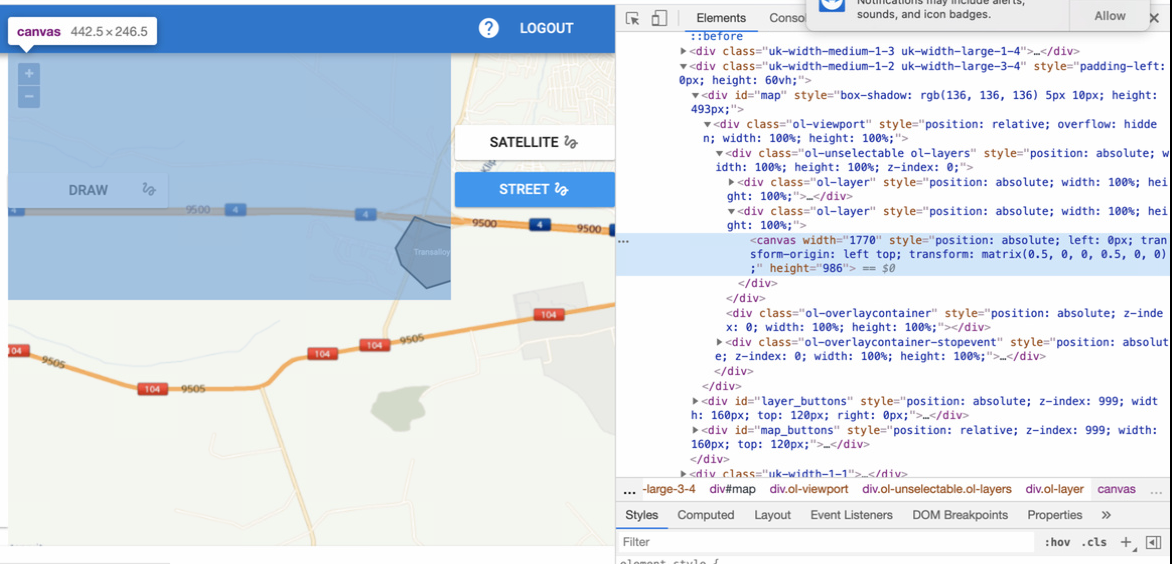
Task: Open the Computed tab
Action: (706, 515)
